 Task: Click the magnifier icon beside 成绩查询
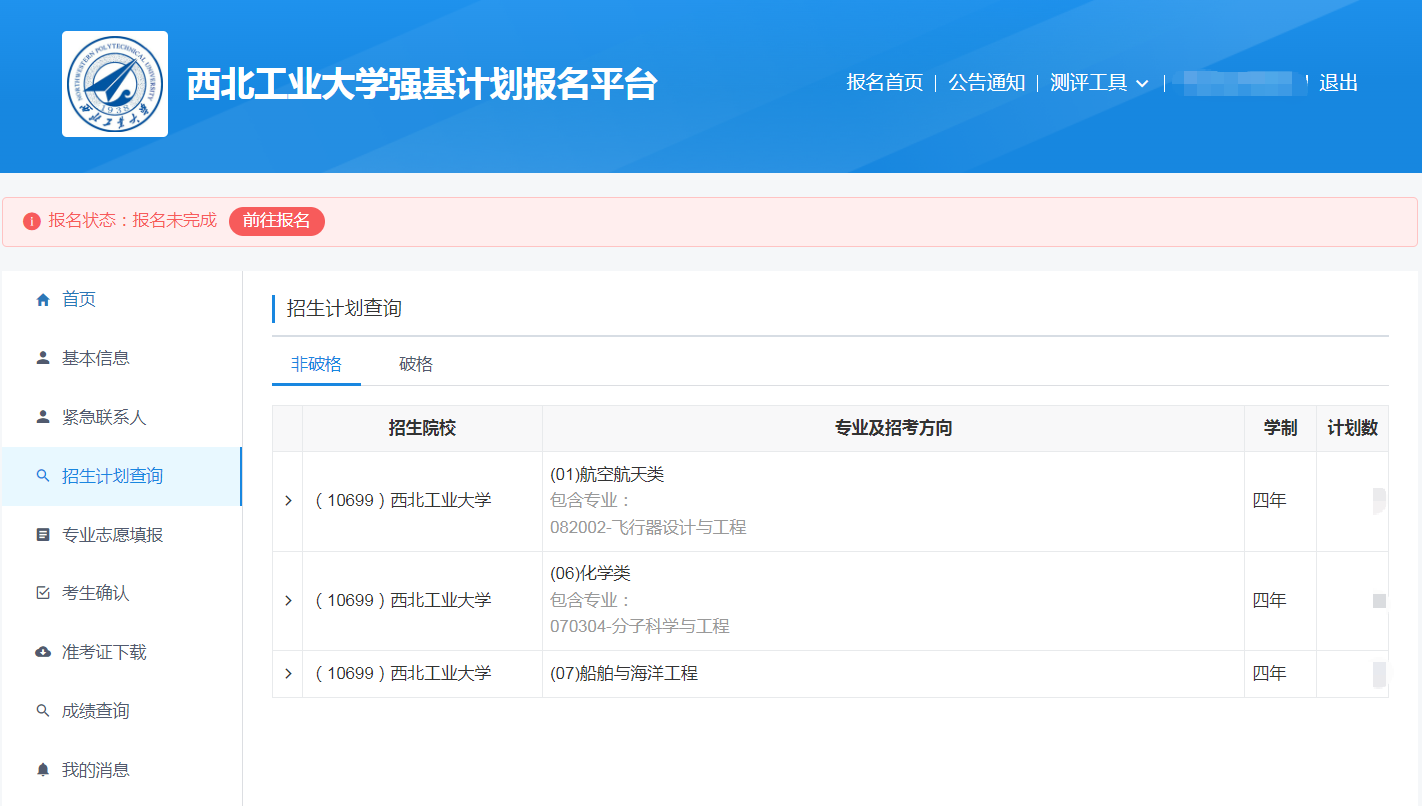pyautogui.click(x=43, y=711)
